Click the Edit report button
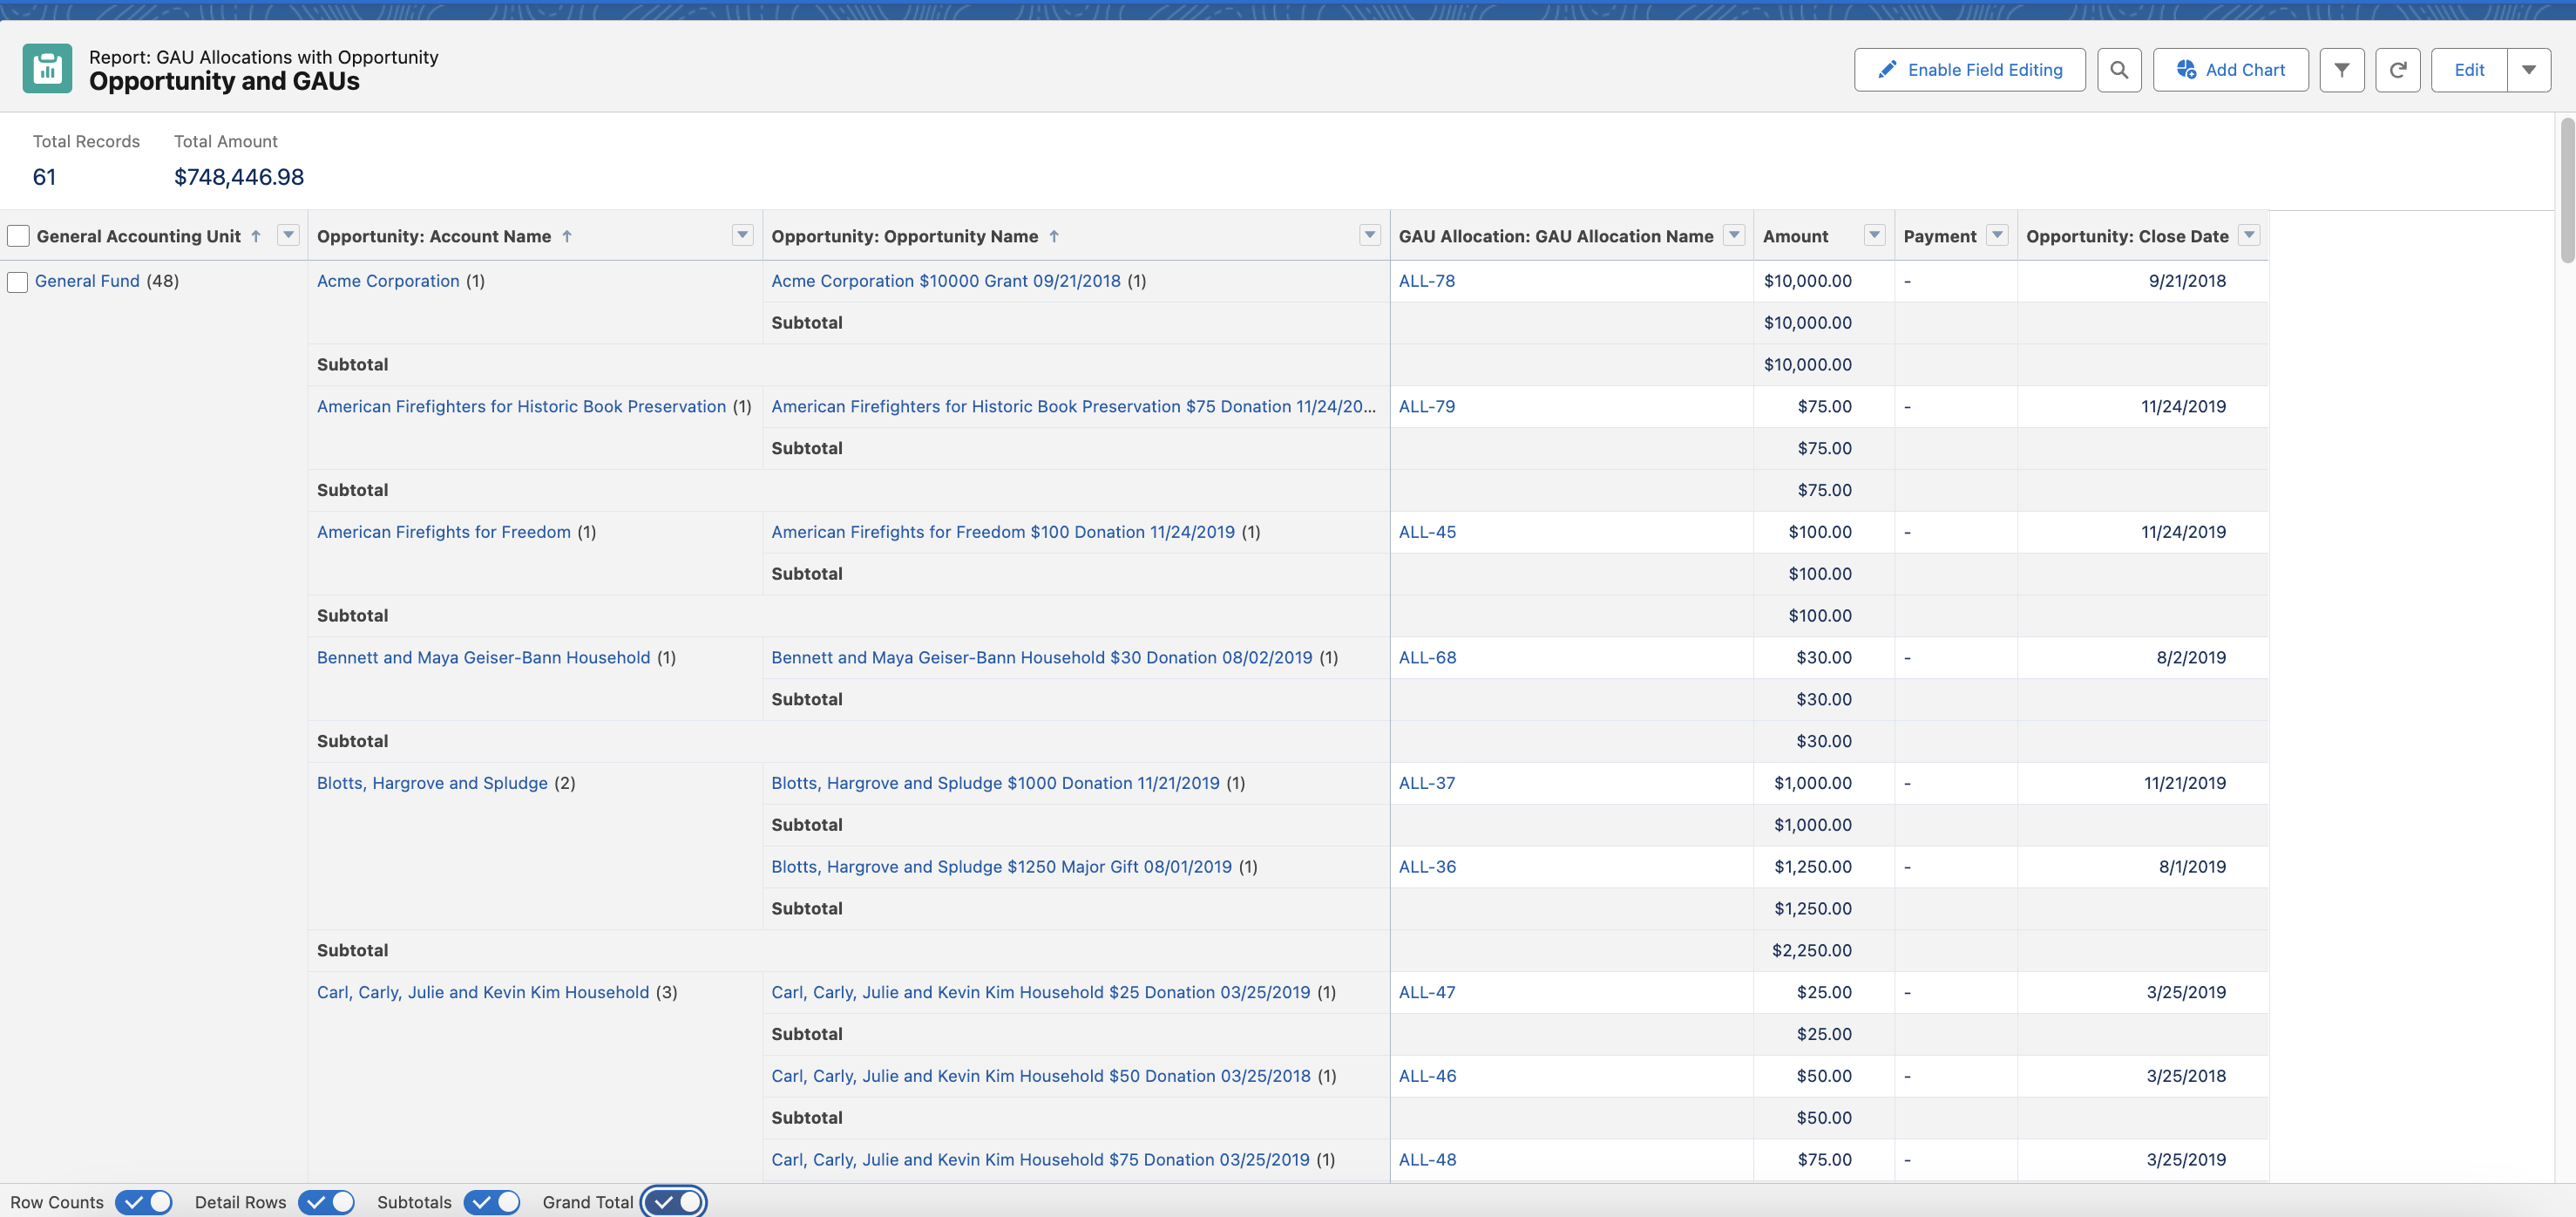This screenshot has height=1217, width=2576. tap(2468, 70)
